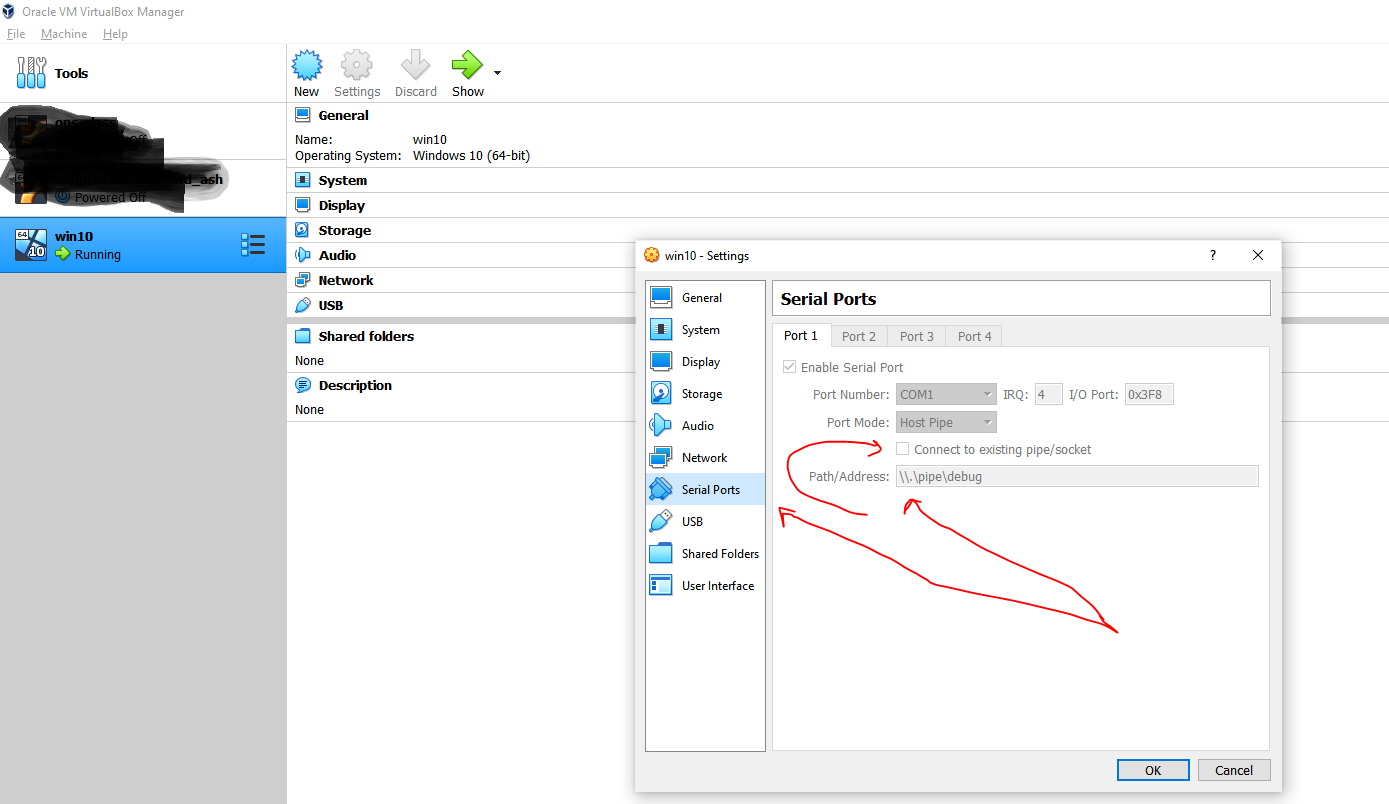The height and width of the screenshot is (804, 1389).
Task: Open the Port Number COM1 dropdown
Action: click(x=946, y=394)
